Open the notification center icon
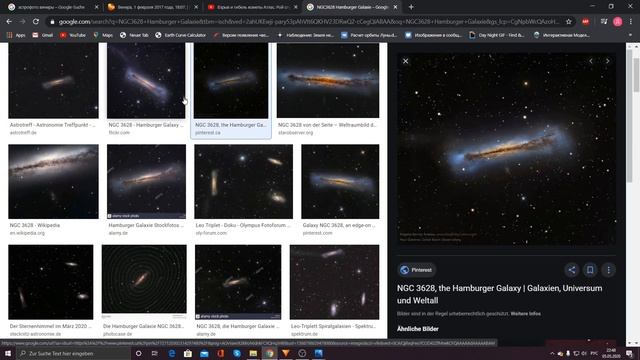The image size is (640, 360). (630, 353)
